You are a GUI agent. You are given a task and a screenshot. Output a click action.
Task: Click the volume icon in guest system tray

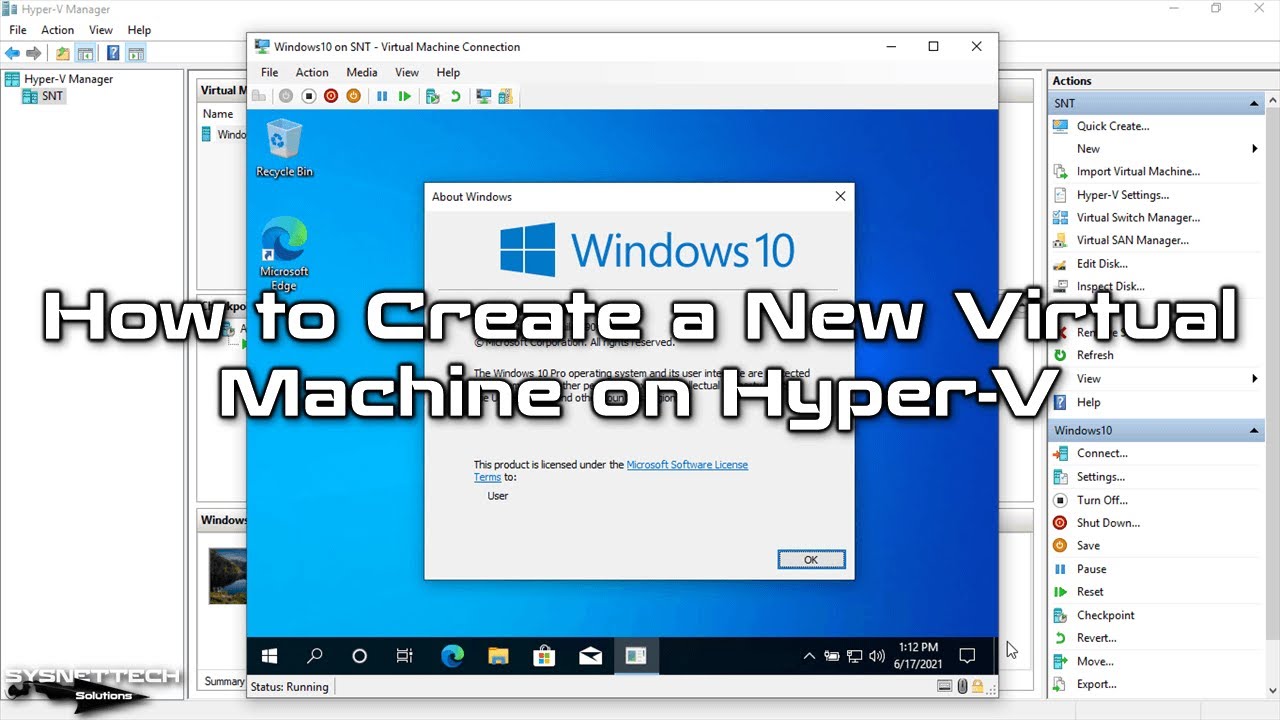point(877,656)
